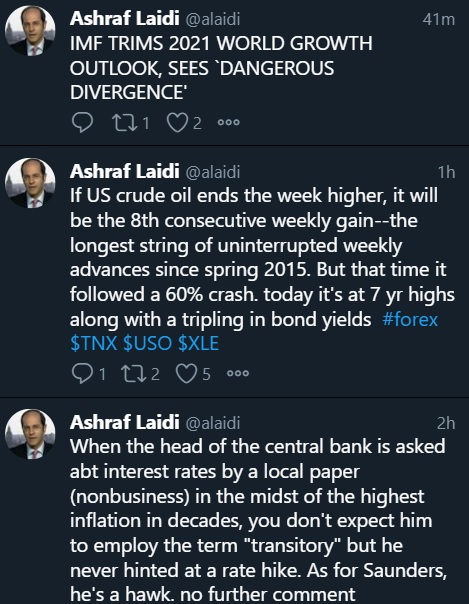
Task: Open the $TNX cashtag link
Action: coord(94,344)
